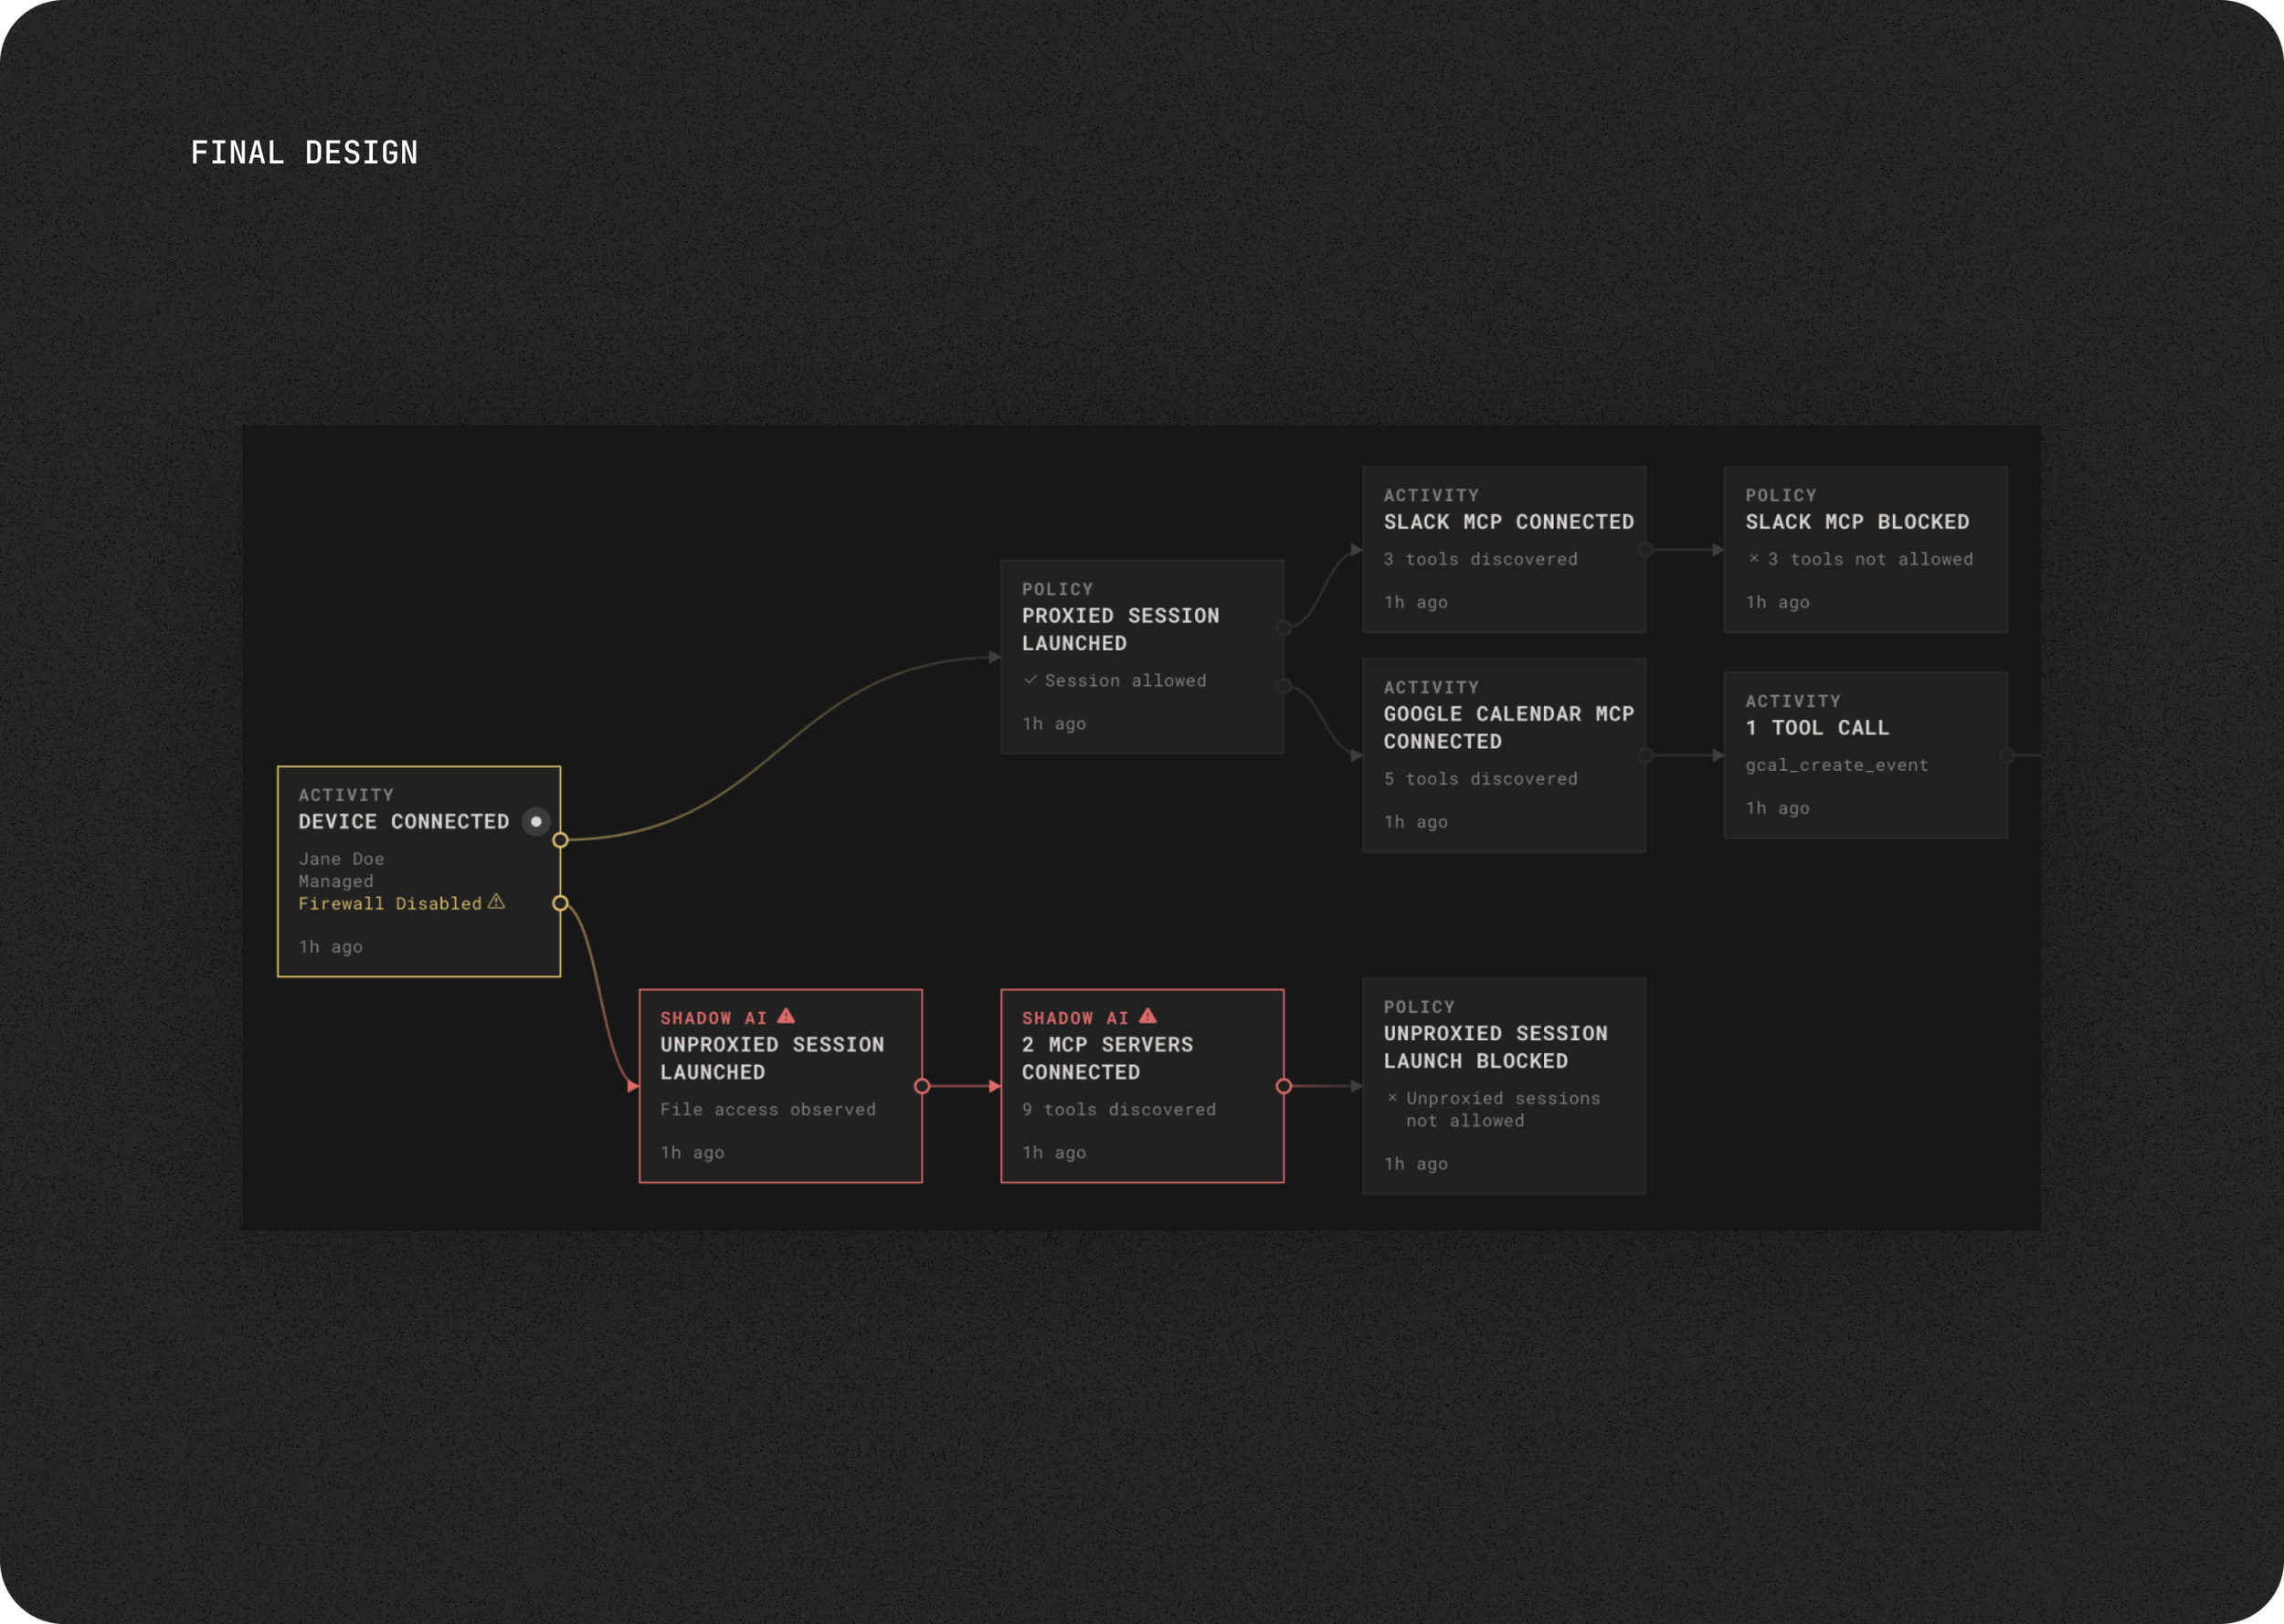This screenshot has height=1624, width=2284.
Task: Select the Google Calendar MCP Connected node
Action: click(1504, 755)
